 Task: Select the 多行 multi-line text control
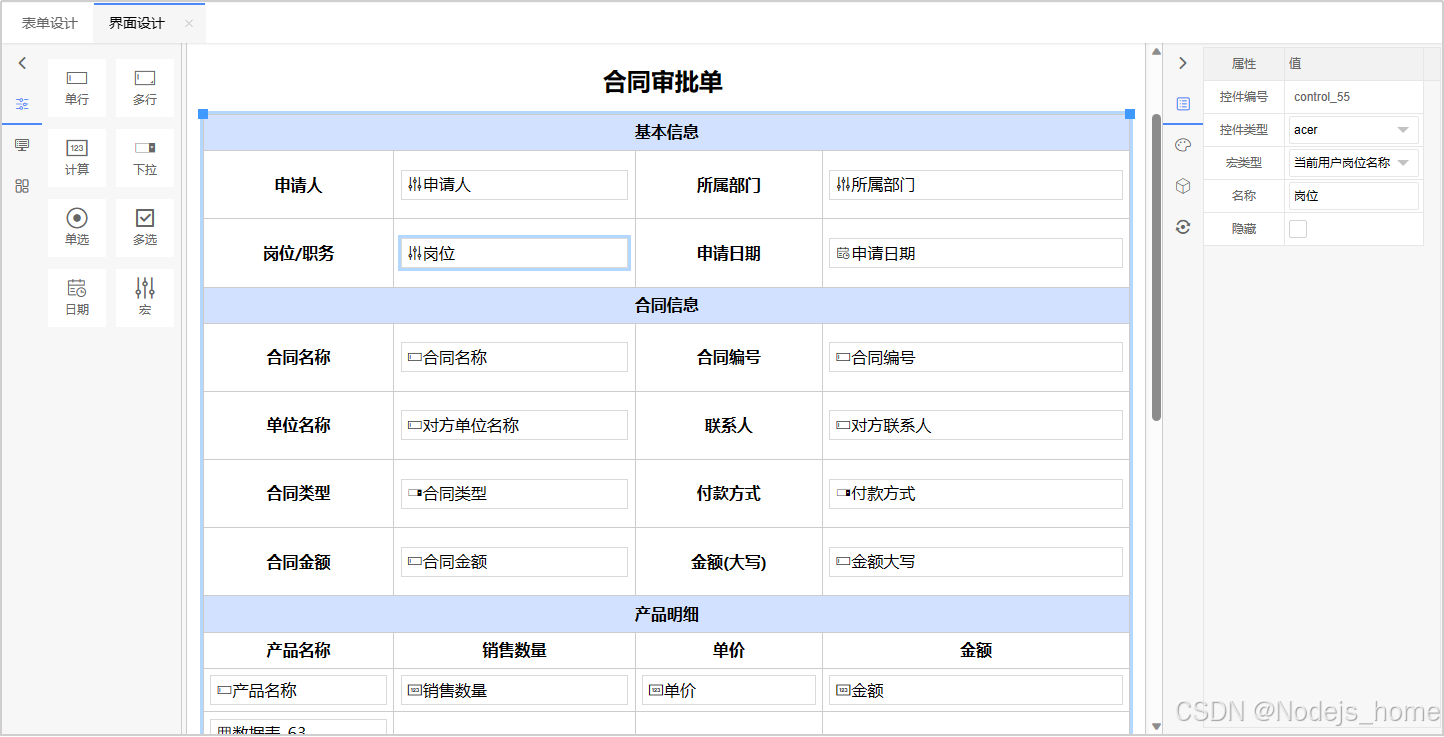144,87
